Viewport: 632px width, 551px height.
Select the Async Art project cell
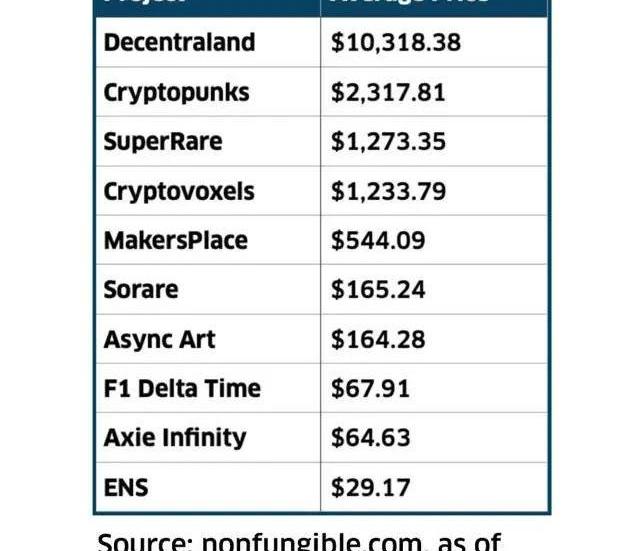(x=208, y=339)
